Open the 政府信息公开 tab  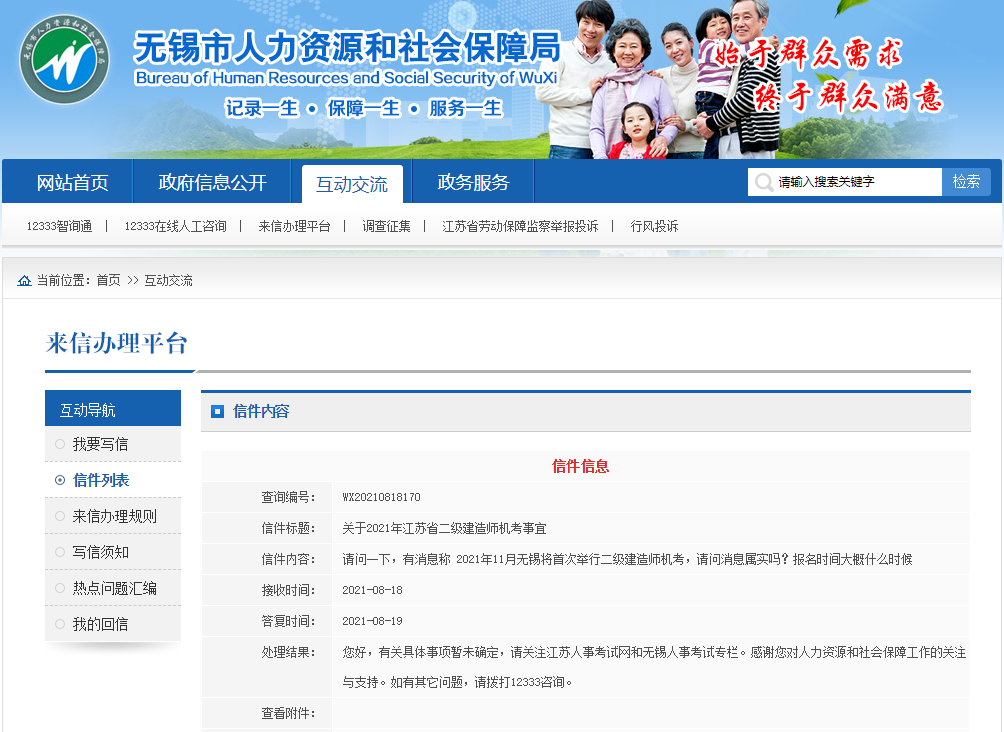(x=212, y=182)
